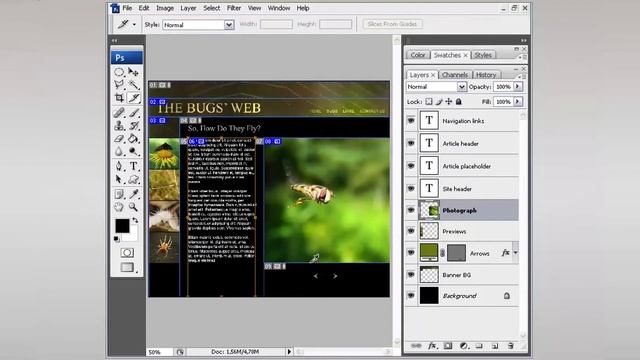Select the Eyedropper tool
This screenshot has width=640, height=360.
[133, 194]
